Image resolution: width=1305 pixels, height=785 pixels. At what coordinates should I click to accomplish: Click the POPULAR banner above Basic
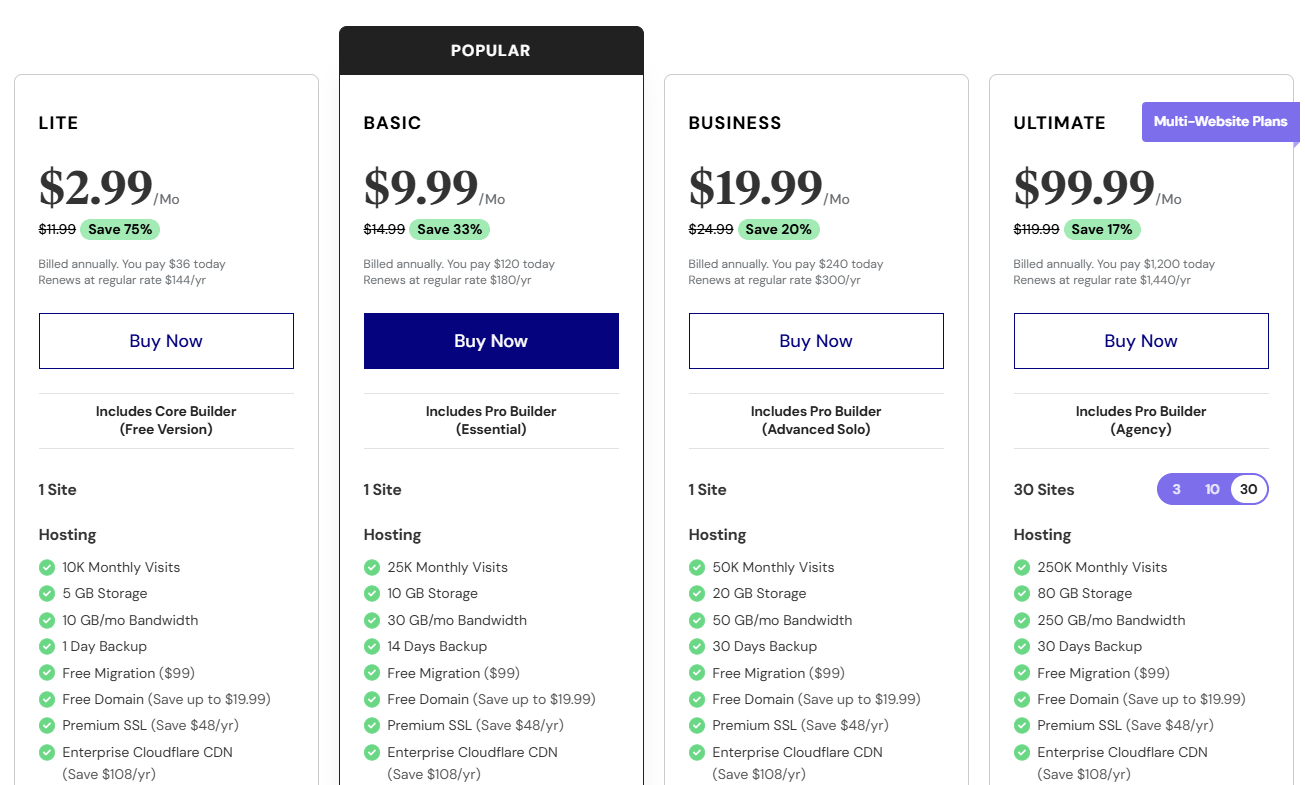click(491, 50)
